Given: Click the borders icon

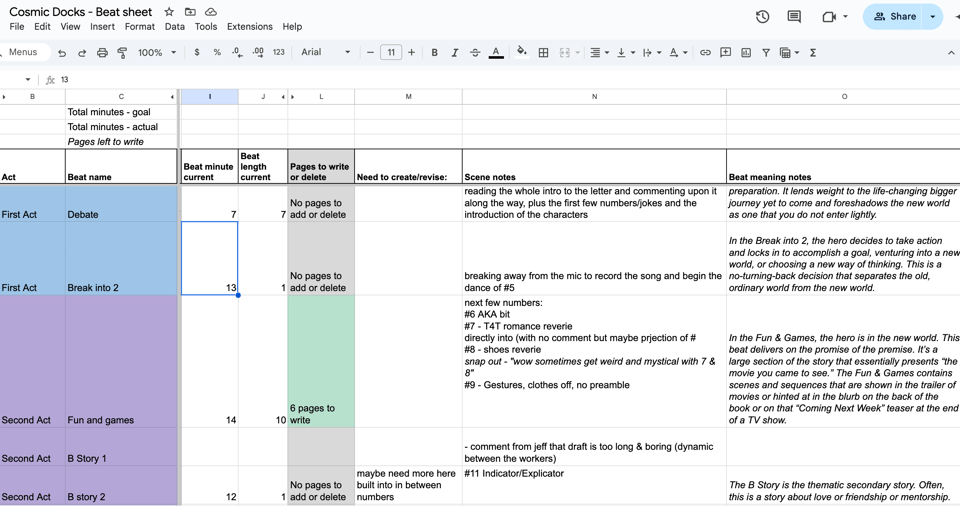Looking at the screenshot, I should click(543, 53).
